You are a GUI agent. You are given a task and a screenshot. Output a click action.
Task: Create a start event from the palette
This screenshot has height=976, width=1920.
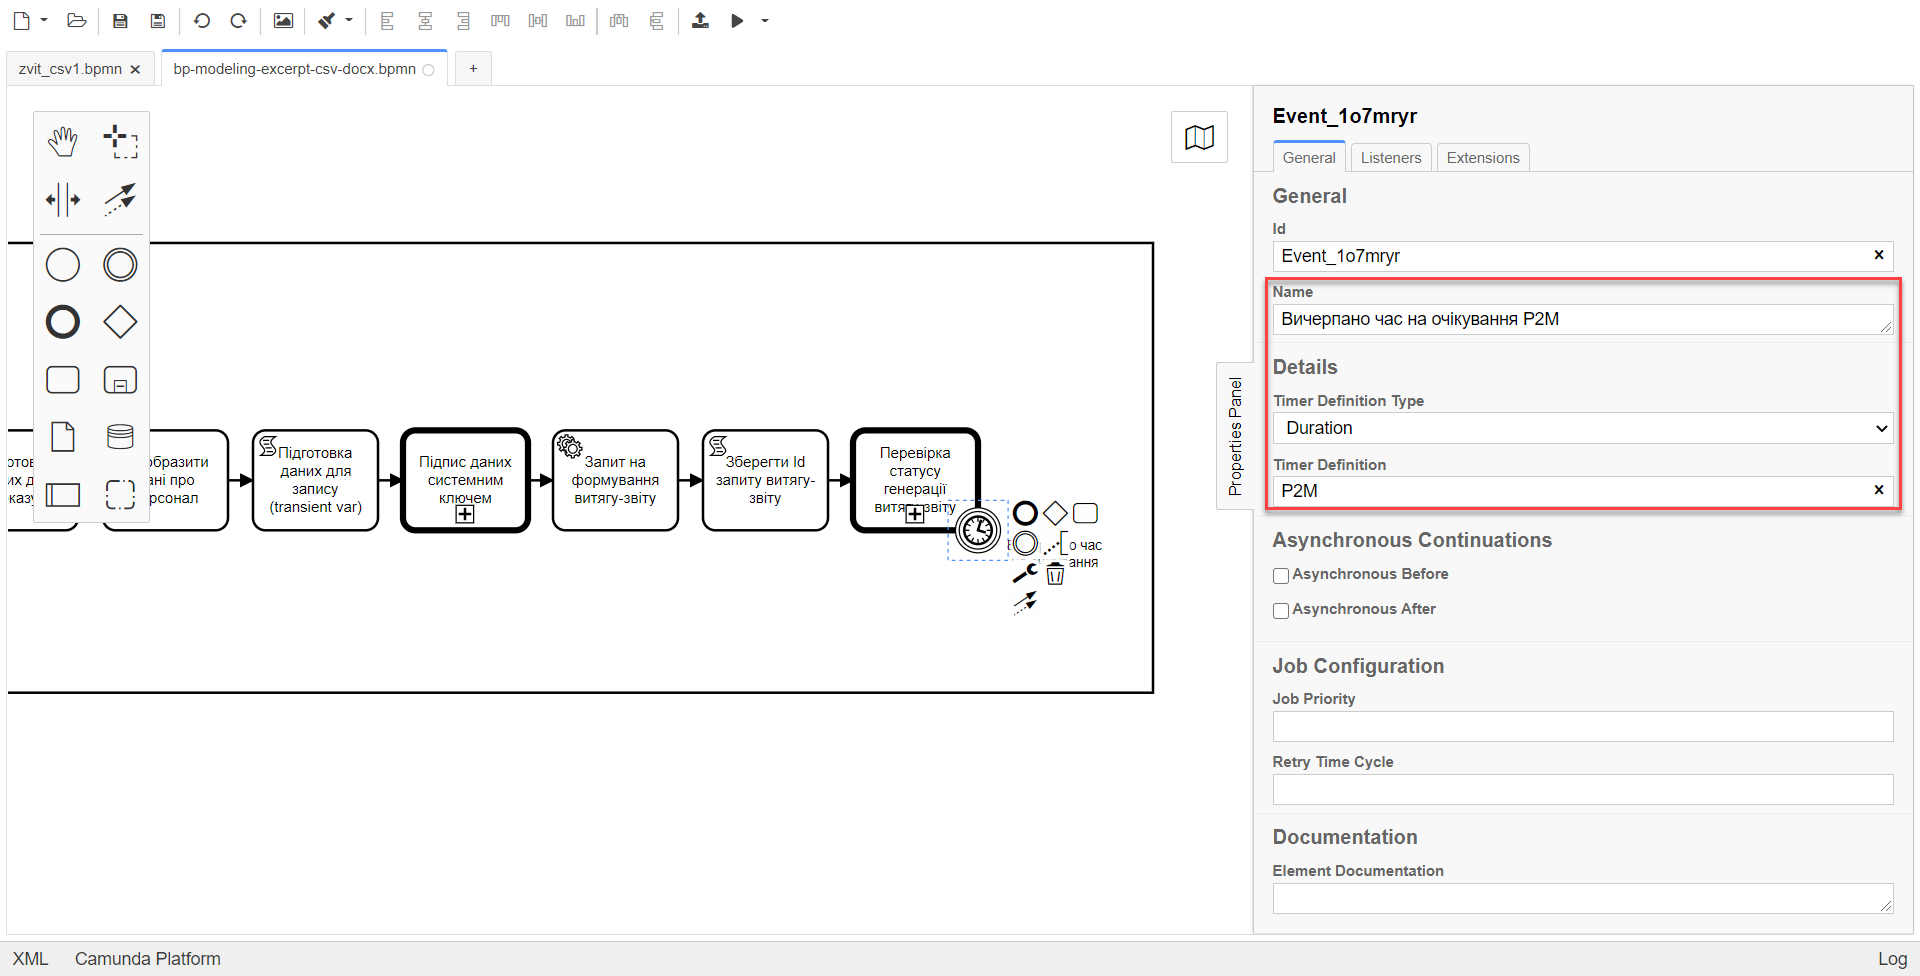pyautogui.click(x=63, y=265)
